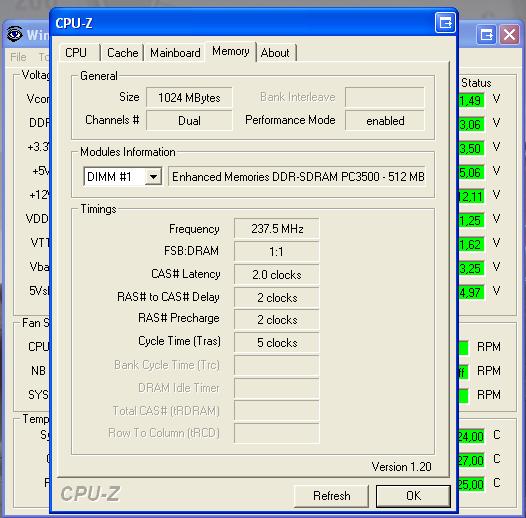
Task: Click the Refresh button
Action: [x=331, y=496]
